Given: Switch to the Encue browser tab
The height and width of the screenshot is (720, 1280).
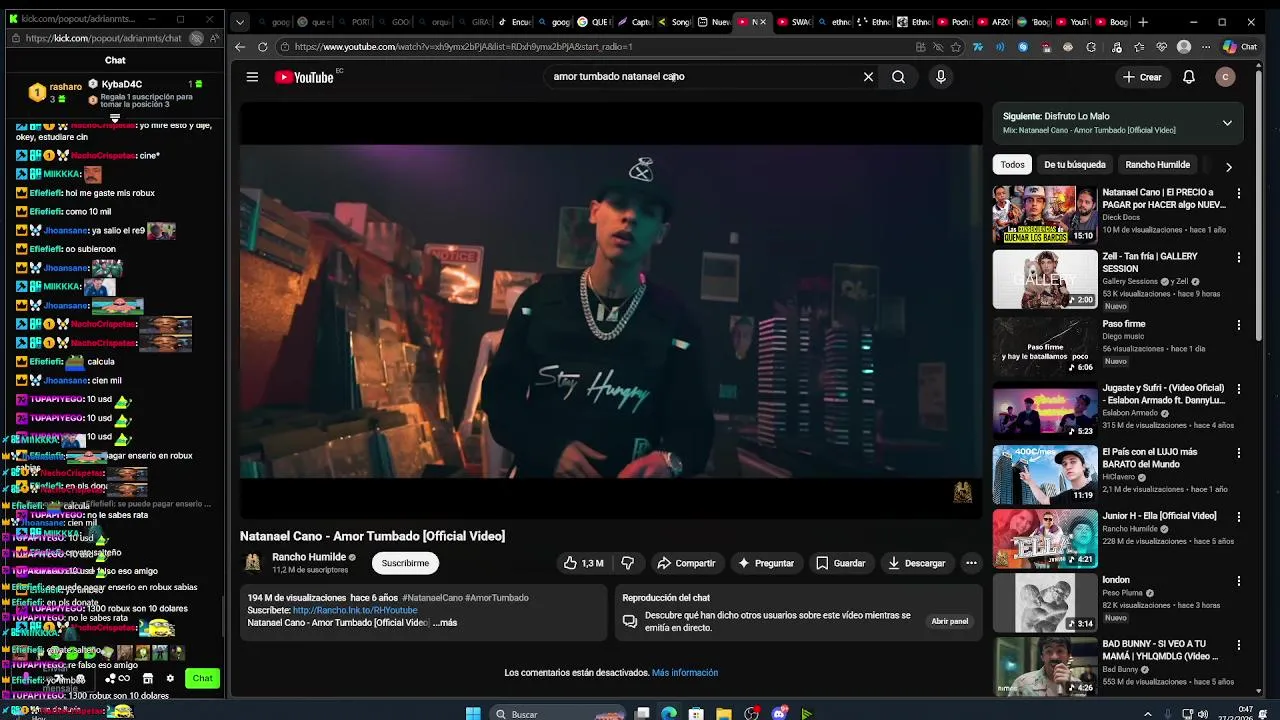Looking at the screenshot, I should coord(514,22).
